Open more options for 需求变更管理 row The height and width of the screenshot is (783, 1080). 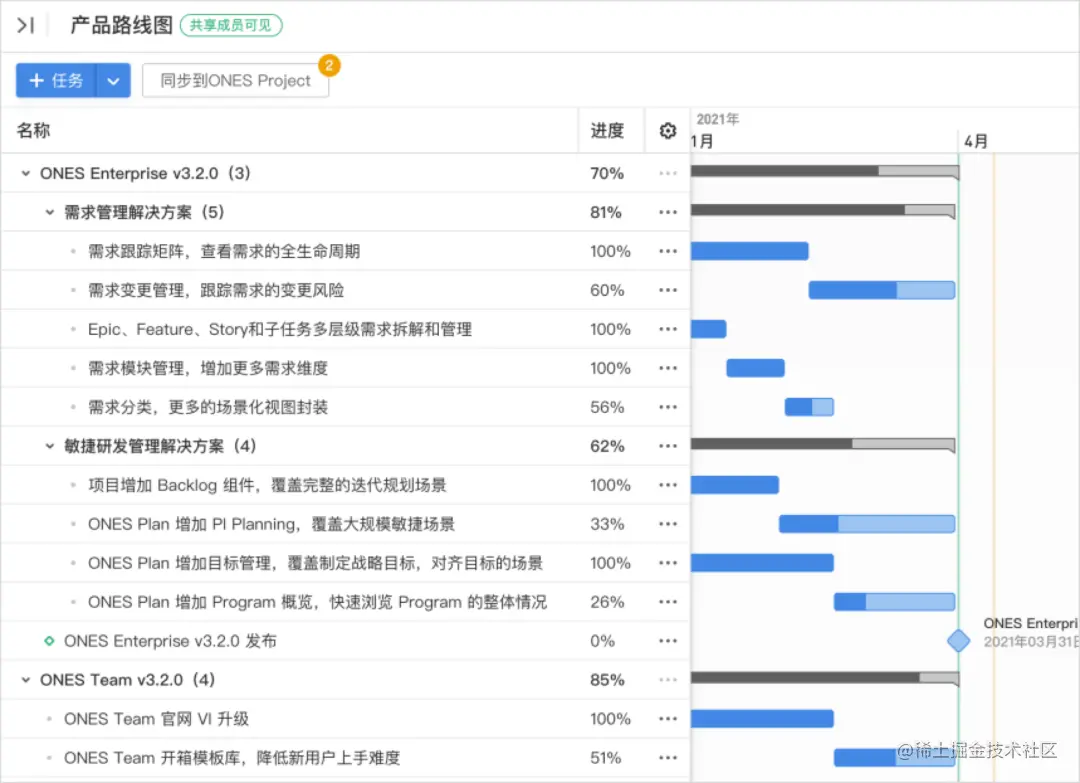tap(668, 290)
